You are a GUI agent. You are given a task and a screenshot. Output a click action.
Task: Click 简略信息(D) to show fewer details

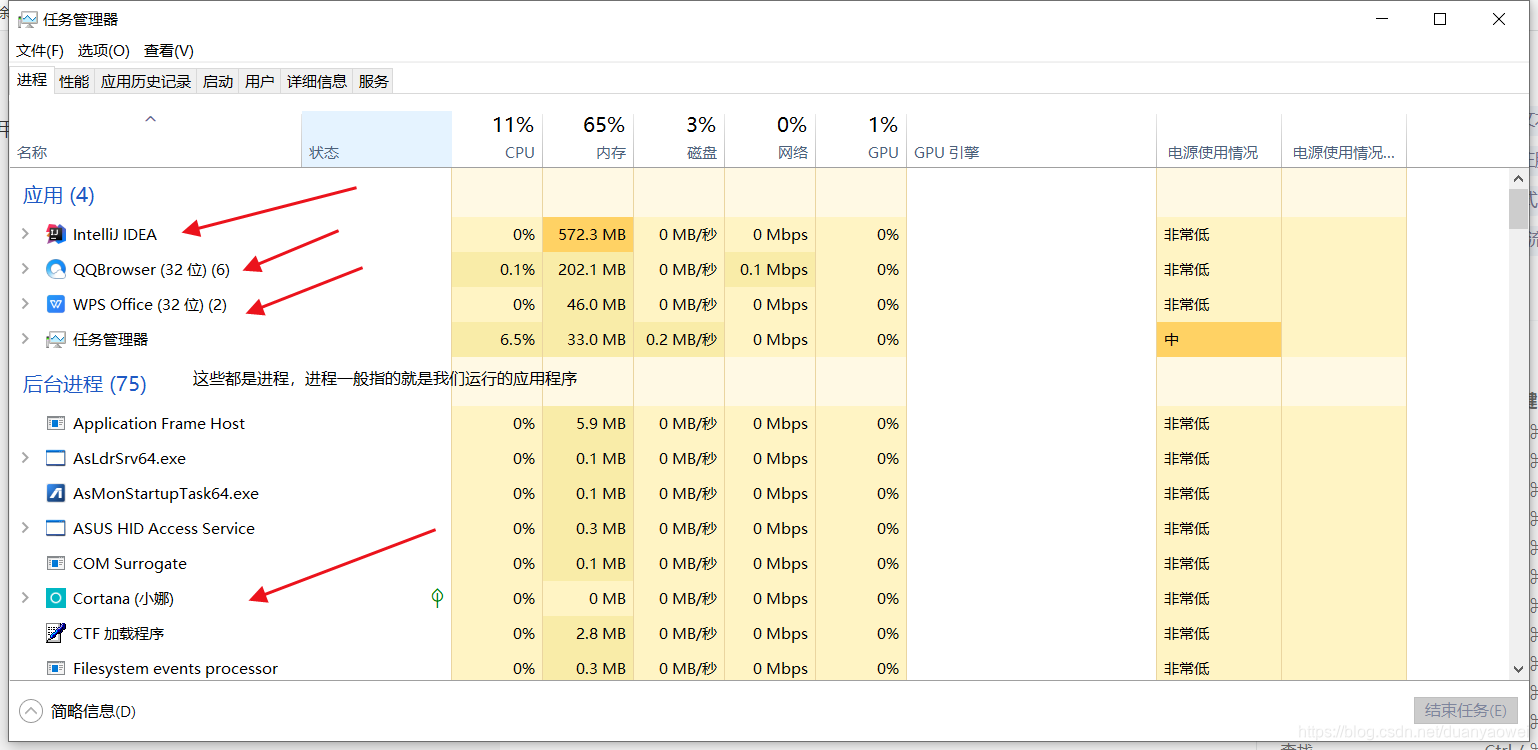[93, 712]
